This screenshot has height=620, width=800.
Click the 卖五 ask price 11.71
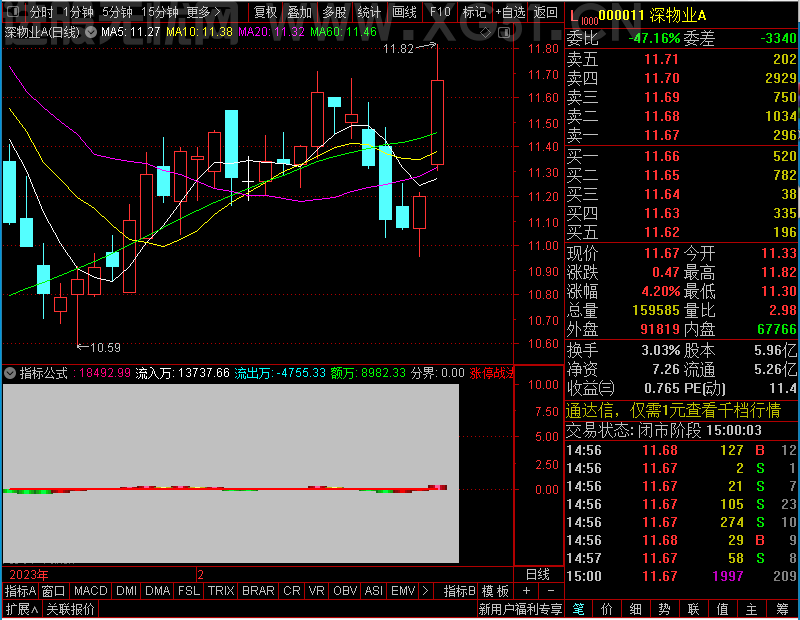pos(662,59)
